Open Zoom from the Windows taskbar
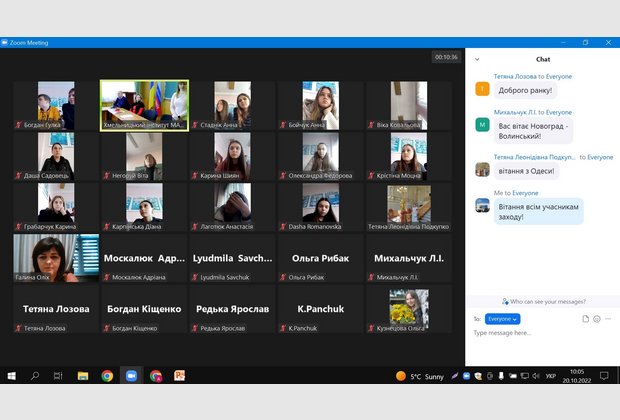 [x=131, y=376]
